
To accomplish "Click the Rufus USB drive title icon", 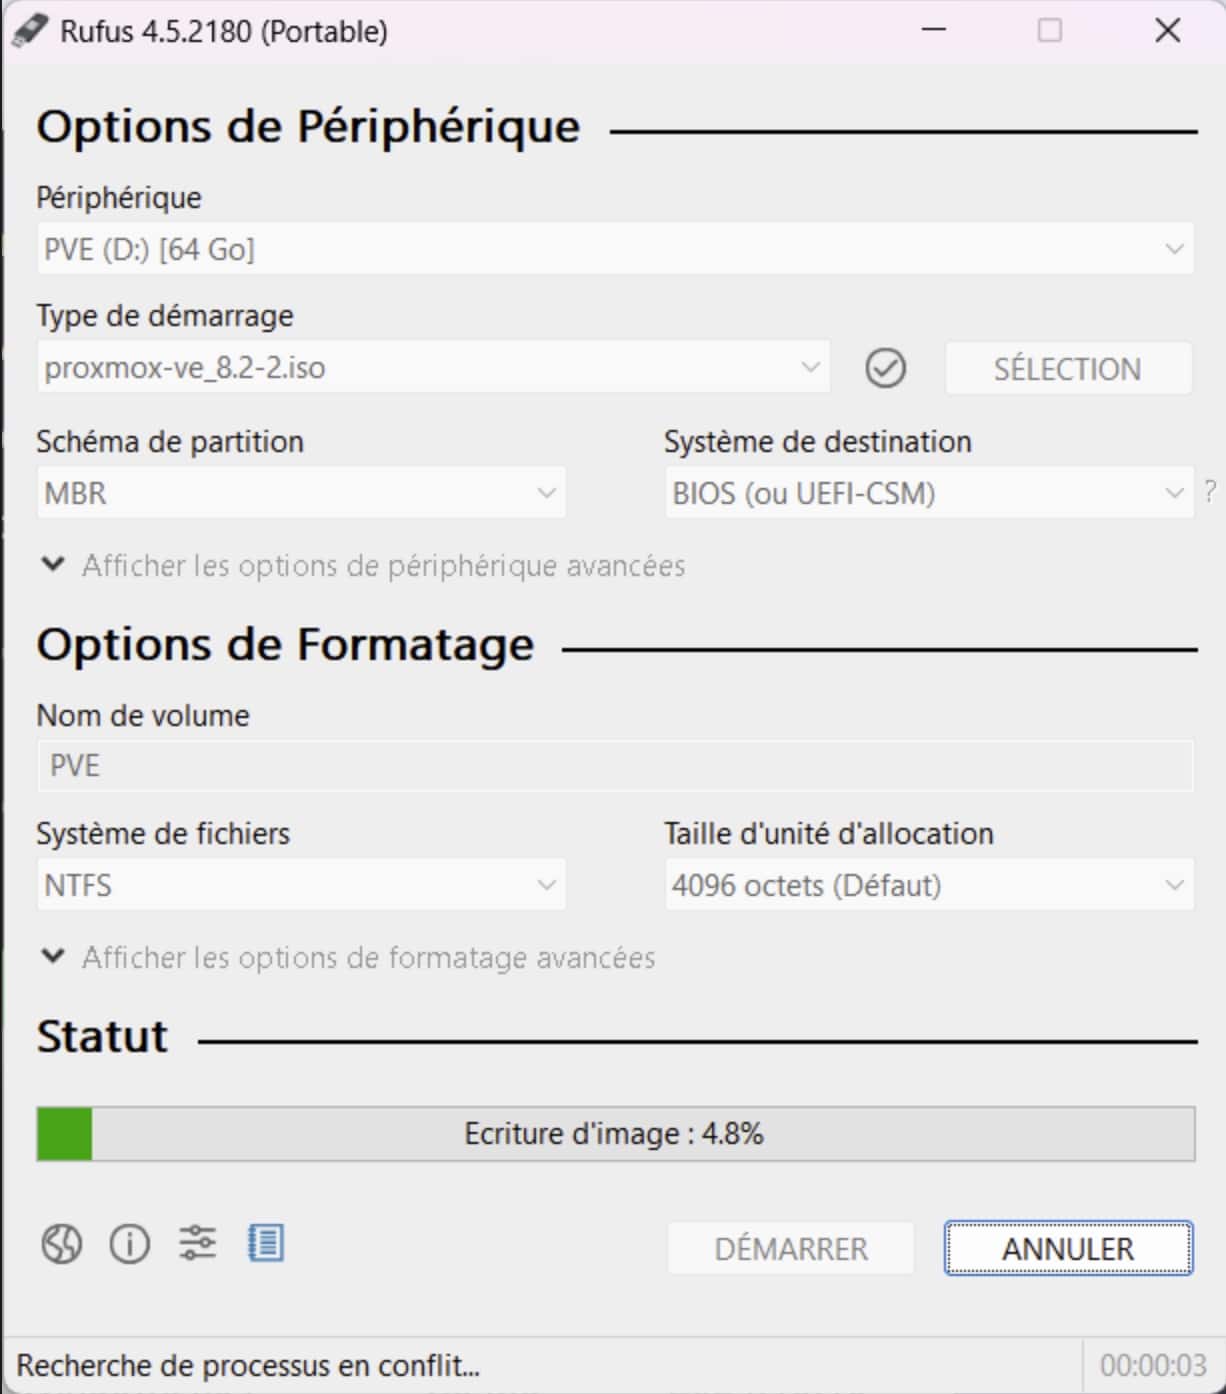I will [x=29, y=31].
